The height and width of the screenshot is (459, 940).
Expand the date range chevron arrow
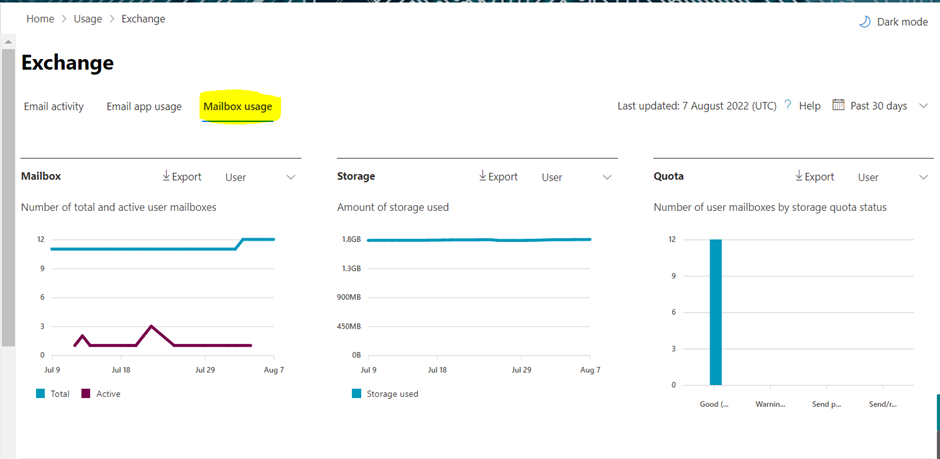point(923,105)
